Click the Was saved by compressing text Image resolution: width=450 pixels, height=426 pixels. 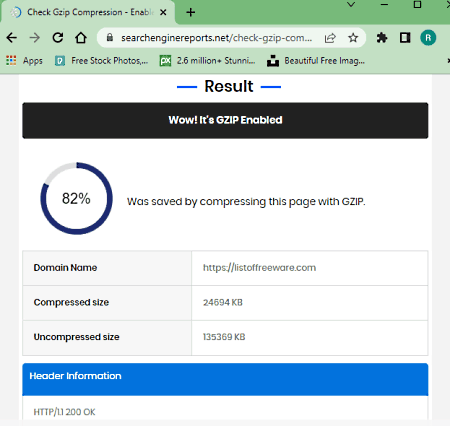246,202
